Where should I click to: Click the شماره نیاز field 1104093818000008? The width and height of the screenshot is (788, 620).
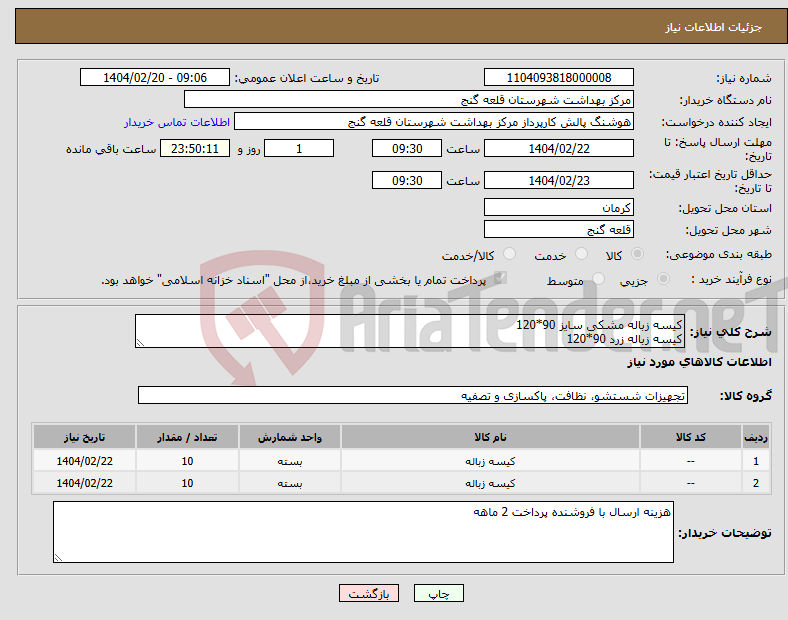point(559,77)
